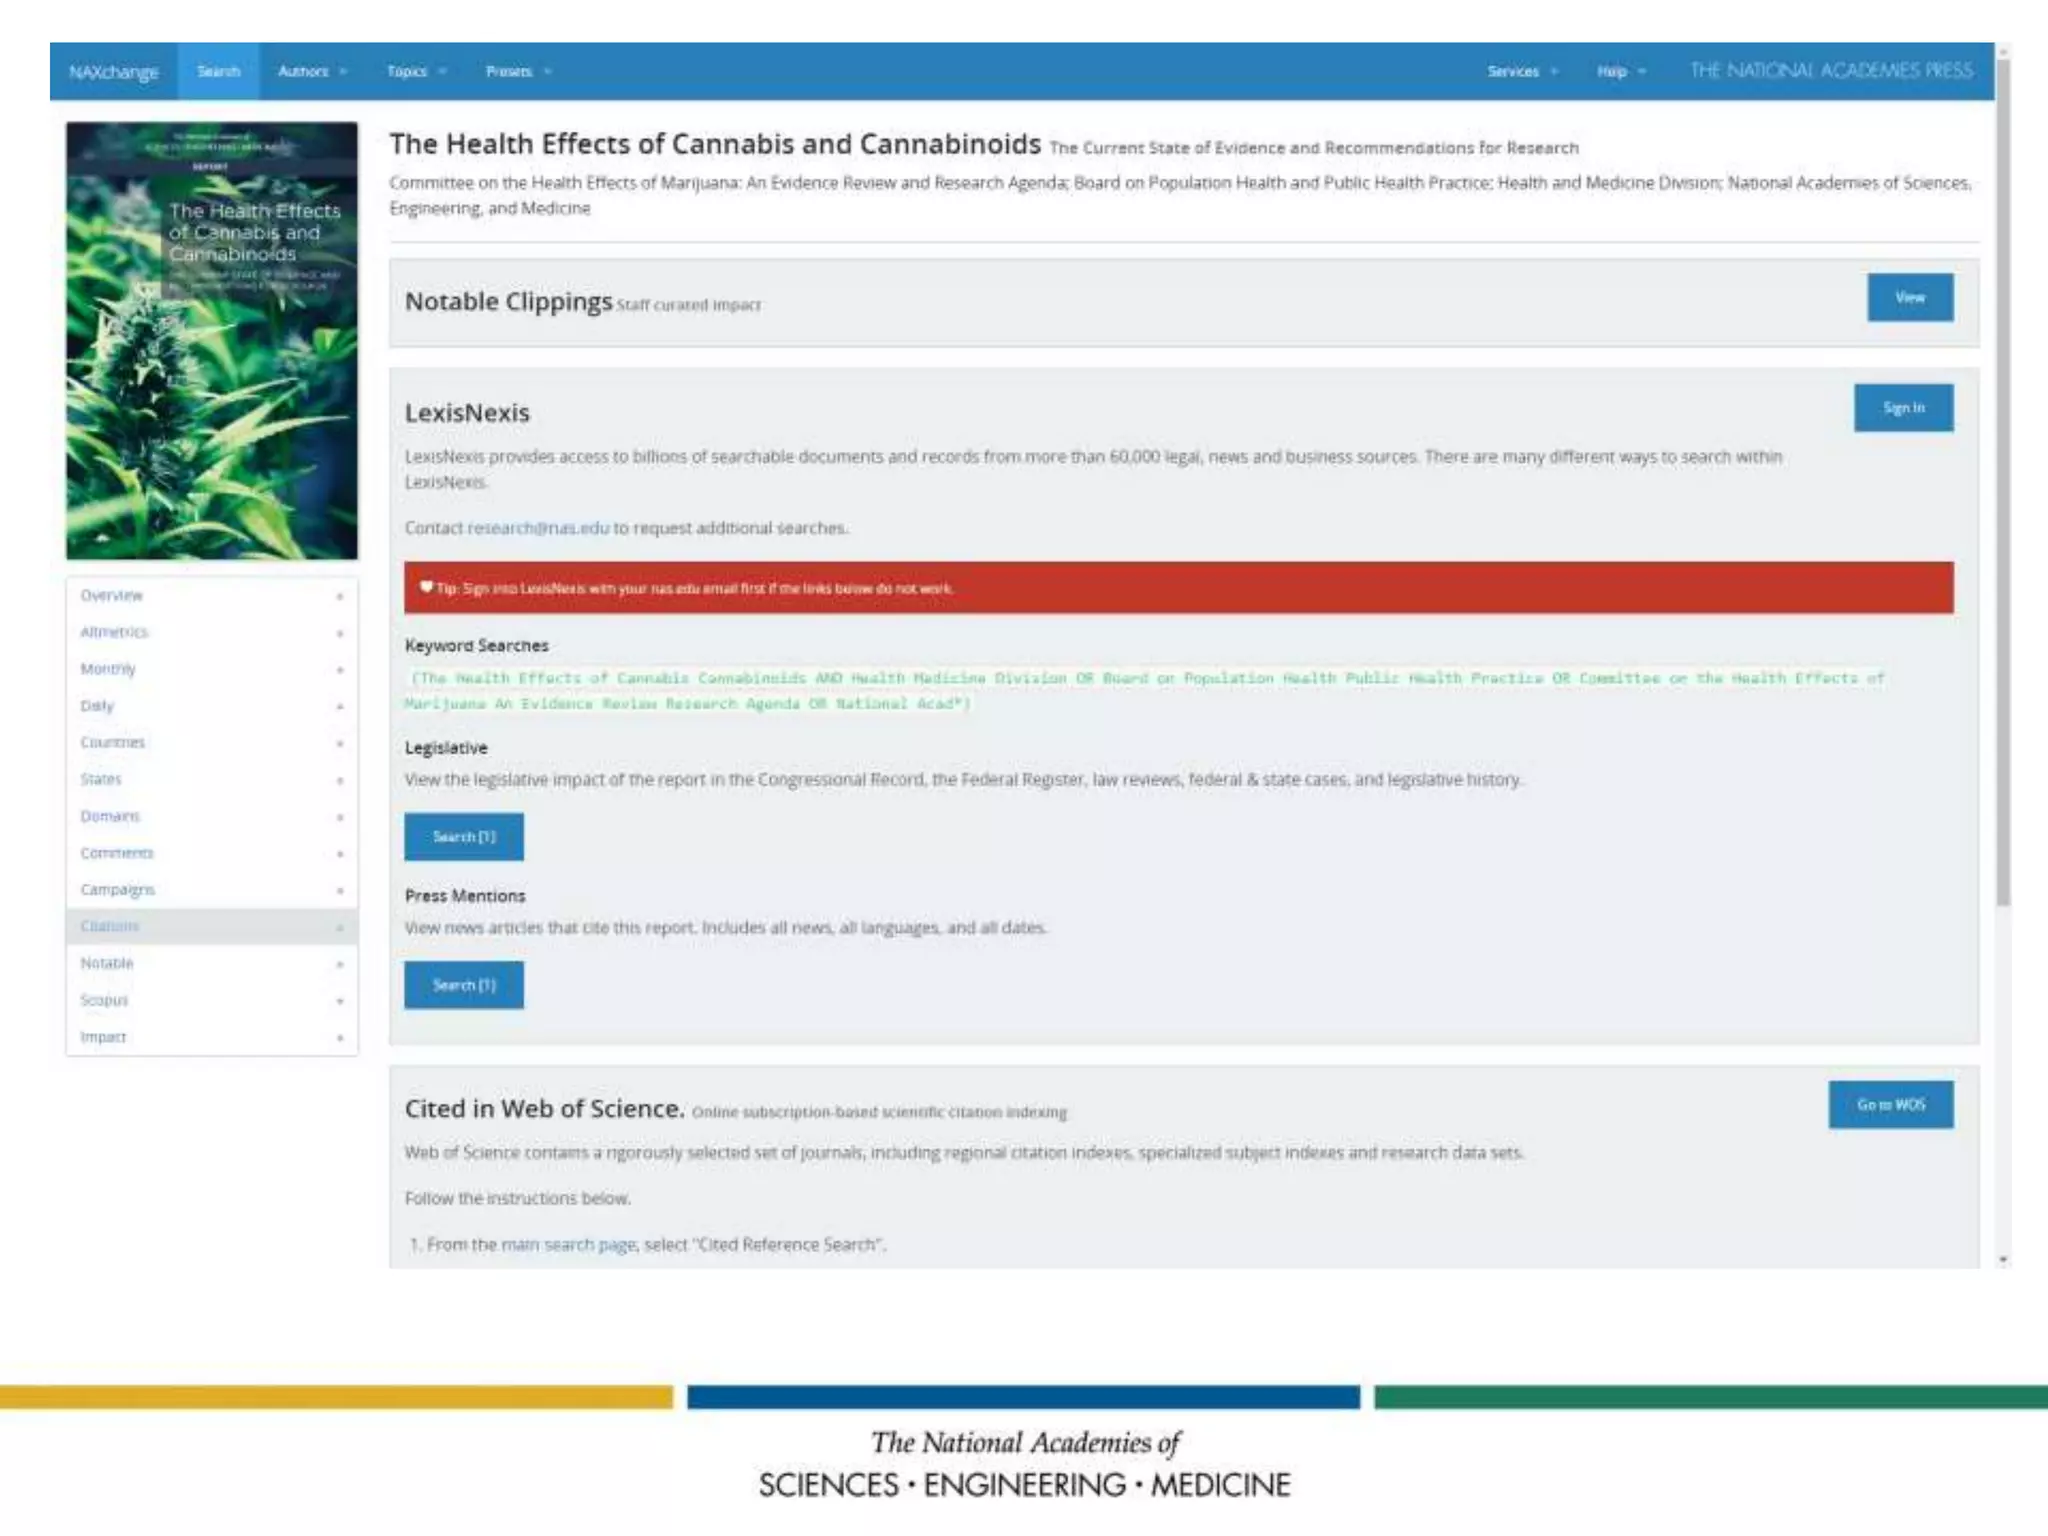Click the Go to WOS button
Image resolution: width=2048 pixels, height=1536 pixels.
pos(1890,1105)
